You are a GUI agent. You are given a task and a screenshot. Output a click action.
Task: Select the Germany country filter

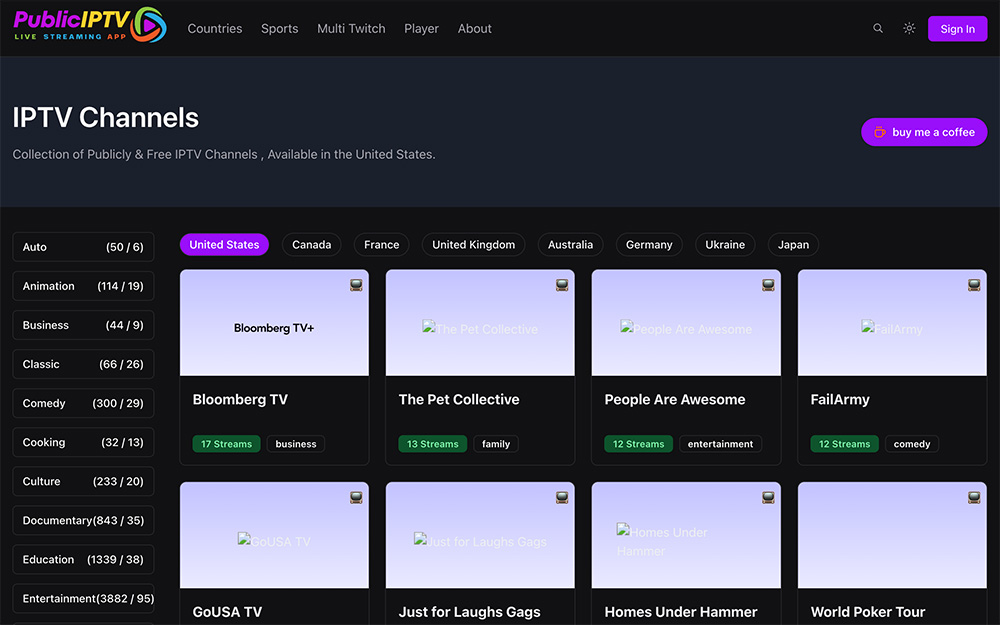click(x=649, y=245)
